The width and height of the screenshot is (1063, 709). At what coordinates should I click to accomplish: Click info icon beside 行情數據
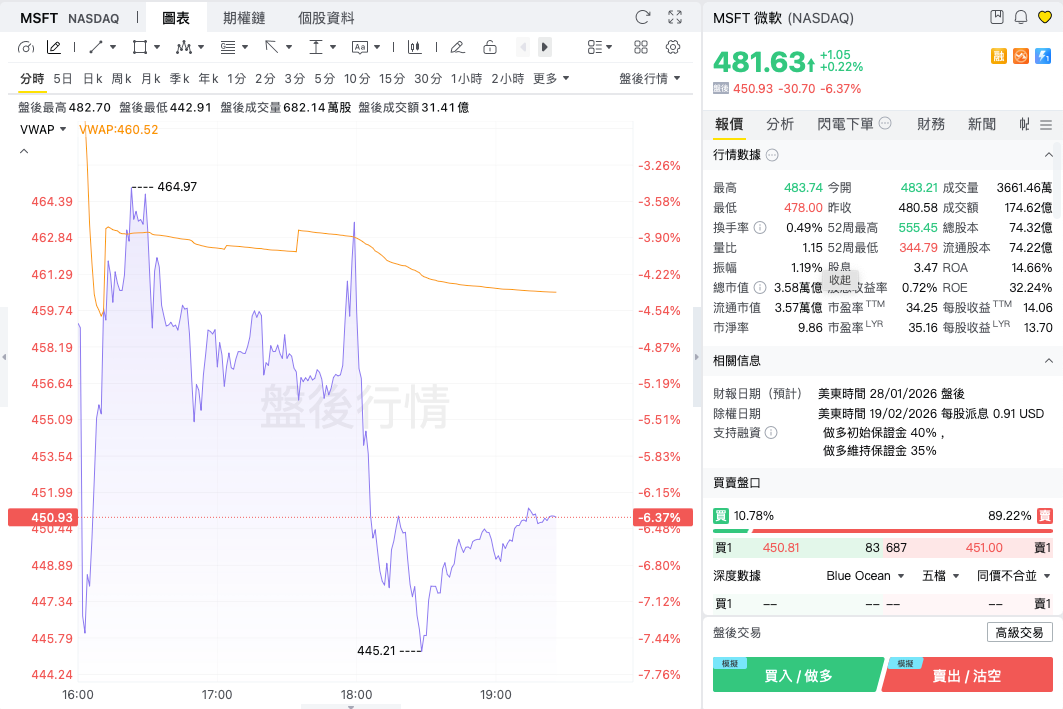pyautogui.click(x=772, y=155)
